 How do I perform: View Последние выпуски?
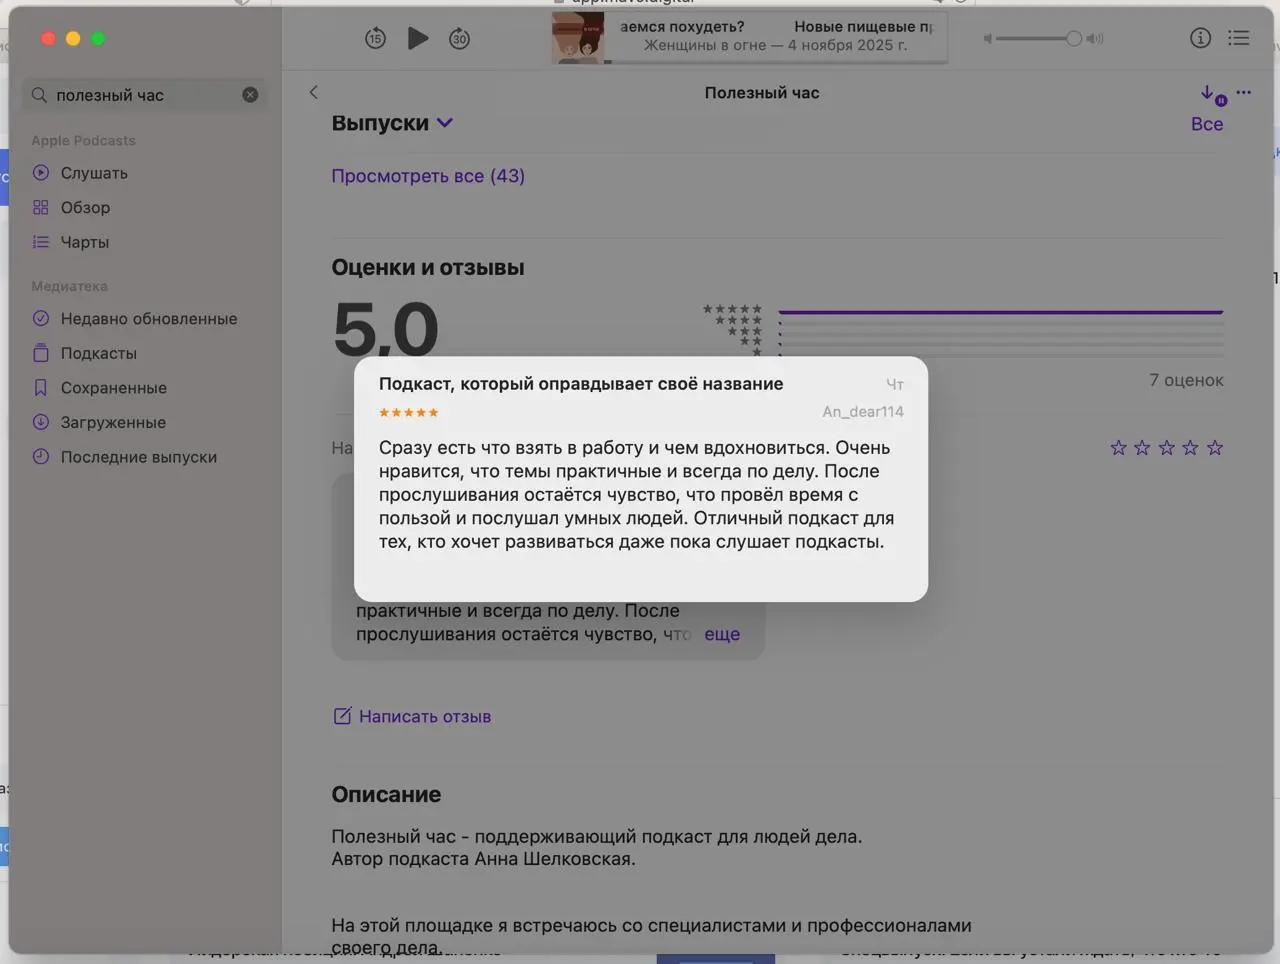[x=139, y=457]
